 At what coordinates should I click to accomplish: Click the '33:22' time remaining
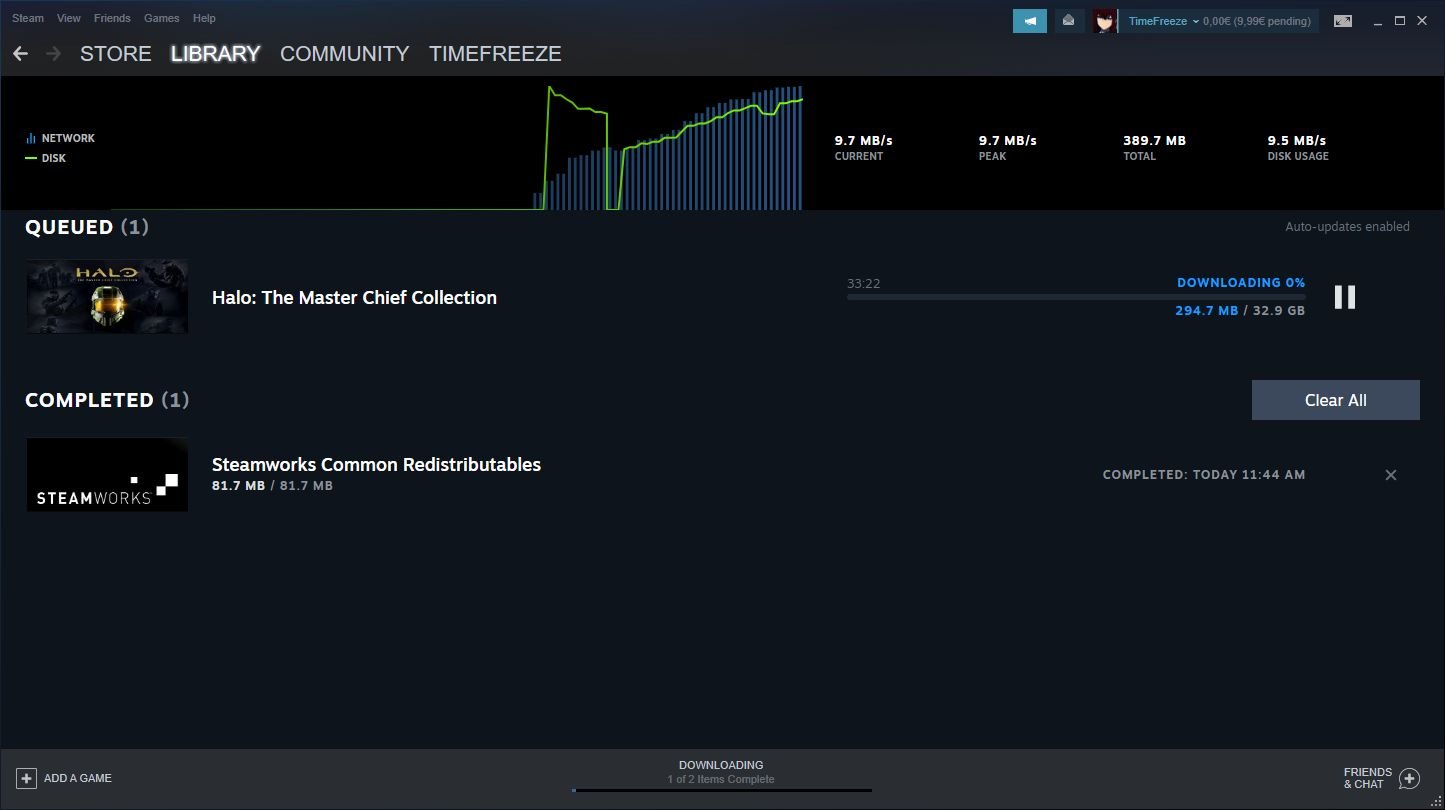863,284
